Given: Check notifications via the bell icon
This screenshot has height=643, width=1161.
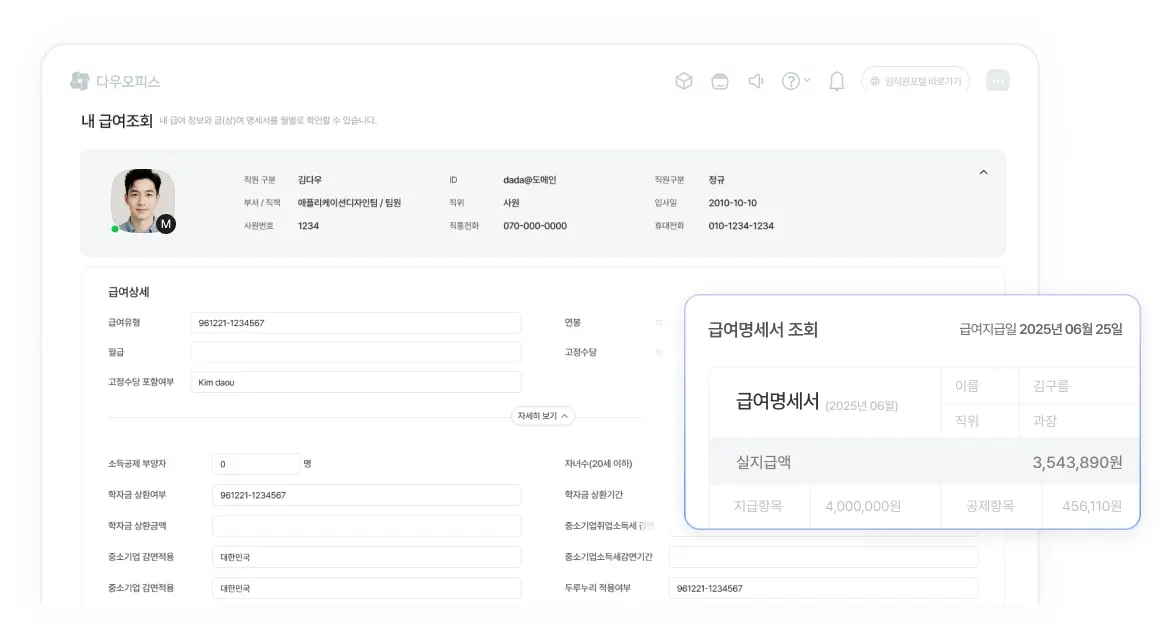Looking at the screenshot, I should pos(838,81).
